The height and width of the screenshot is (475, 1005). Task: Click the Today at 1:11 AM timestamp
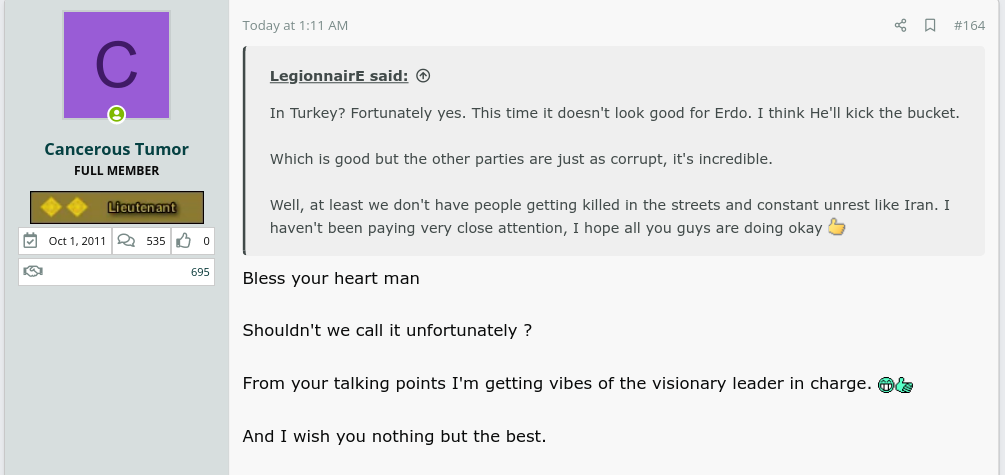click(x=295, y=25)
